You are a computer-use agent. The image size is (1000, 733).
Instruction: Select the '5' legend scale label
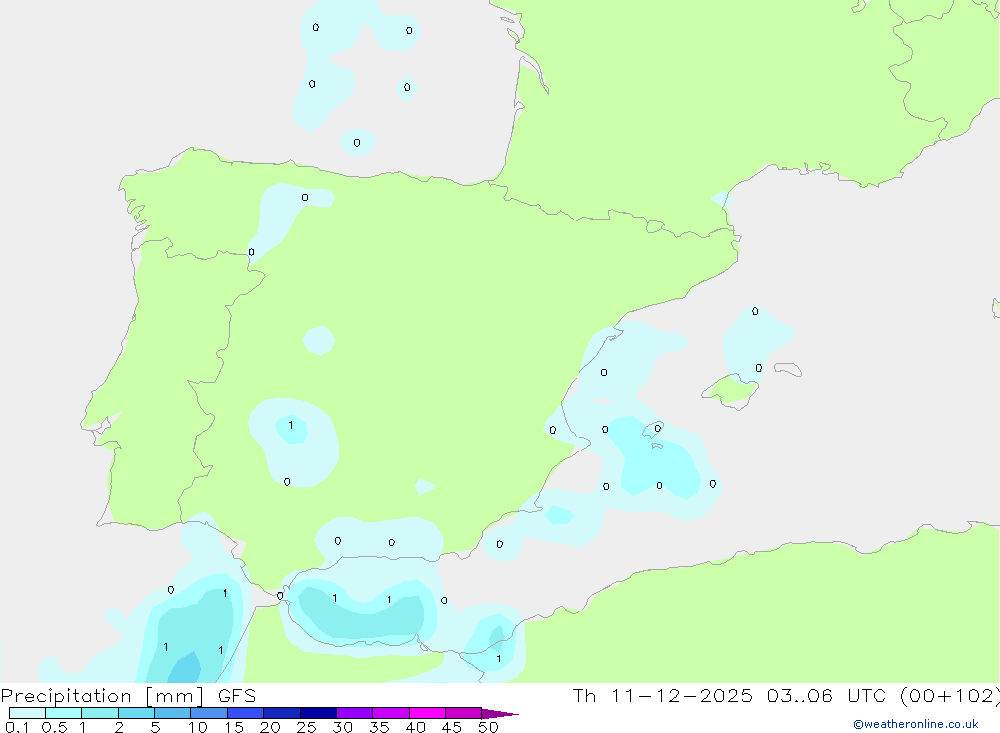pyautogui.click(x=155, y=727)
